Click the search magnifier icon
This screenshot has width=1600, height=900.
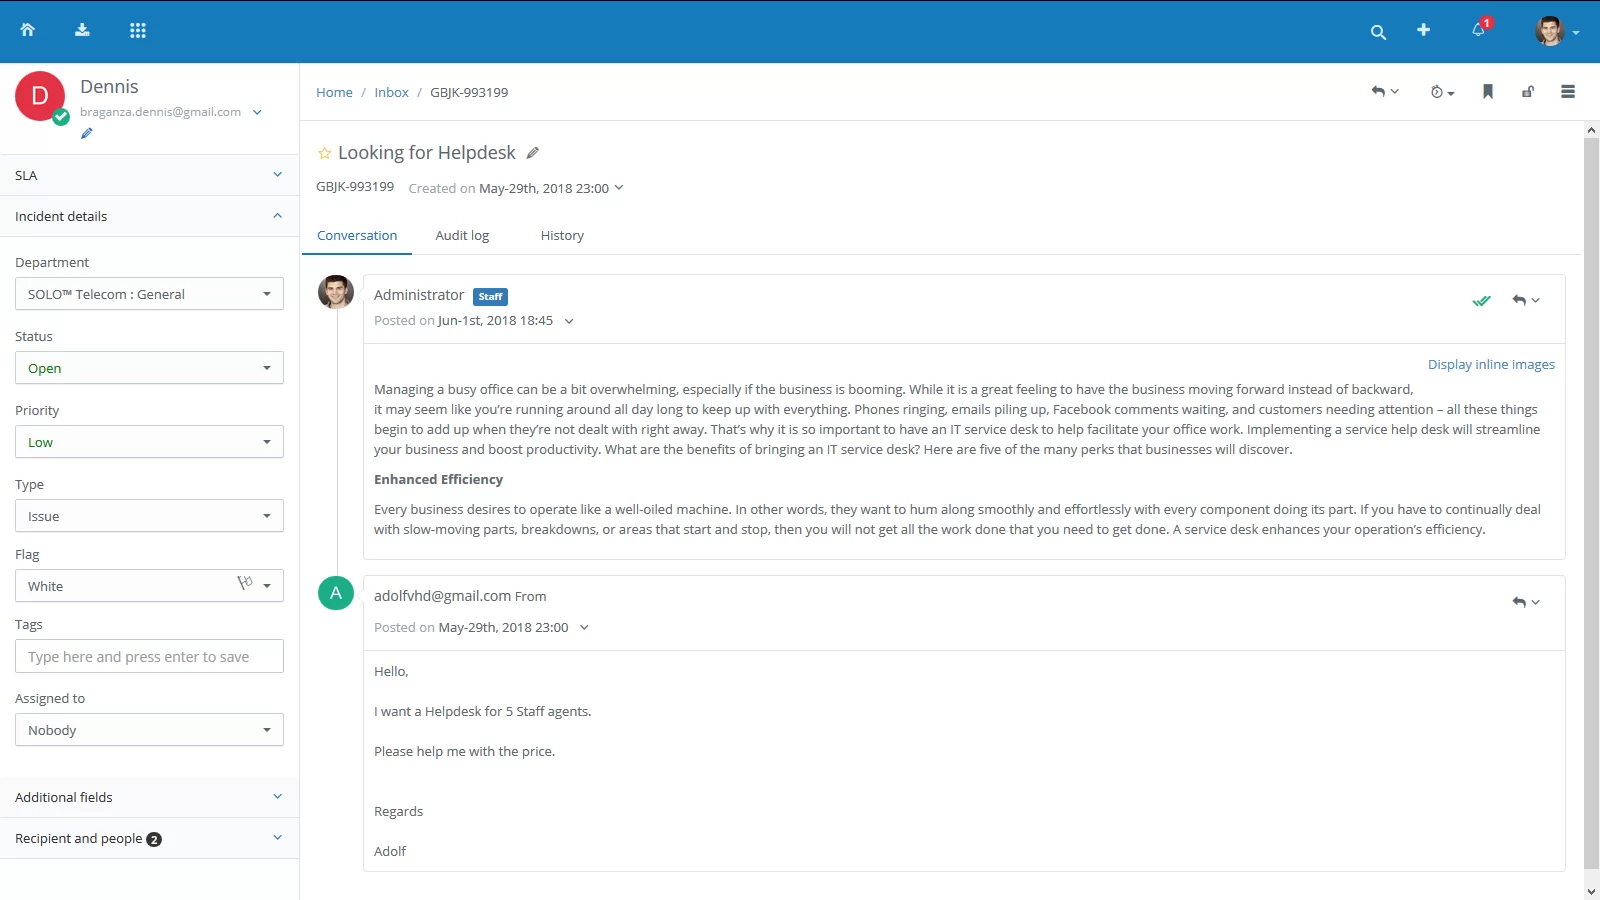pos(1378,32)
